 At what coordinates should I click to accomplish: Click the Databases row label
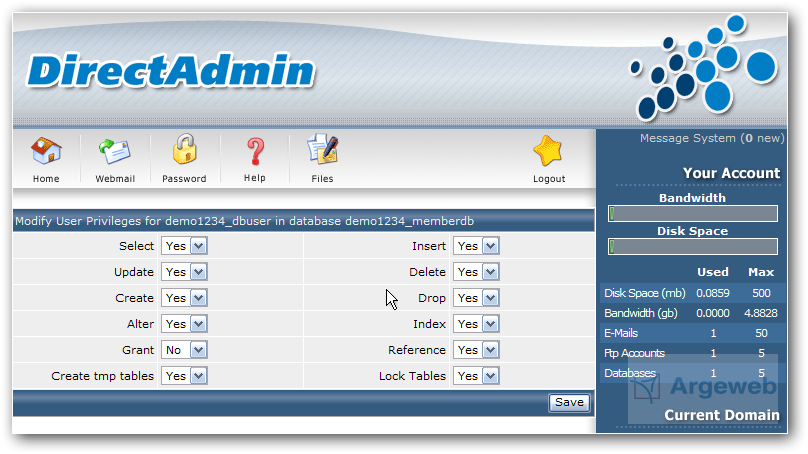coord(630,373)
